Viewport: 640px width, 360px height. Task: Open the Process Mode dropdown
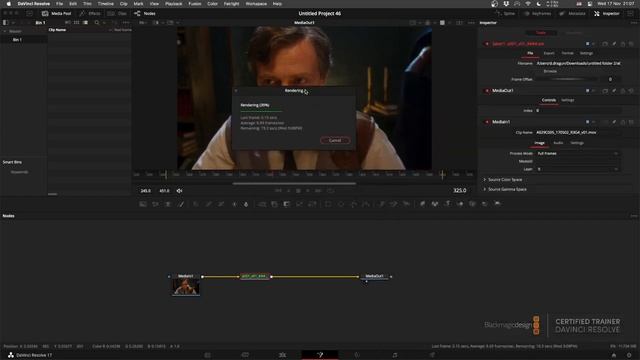(578, 153)
